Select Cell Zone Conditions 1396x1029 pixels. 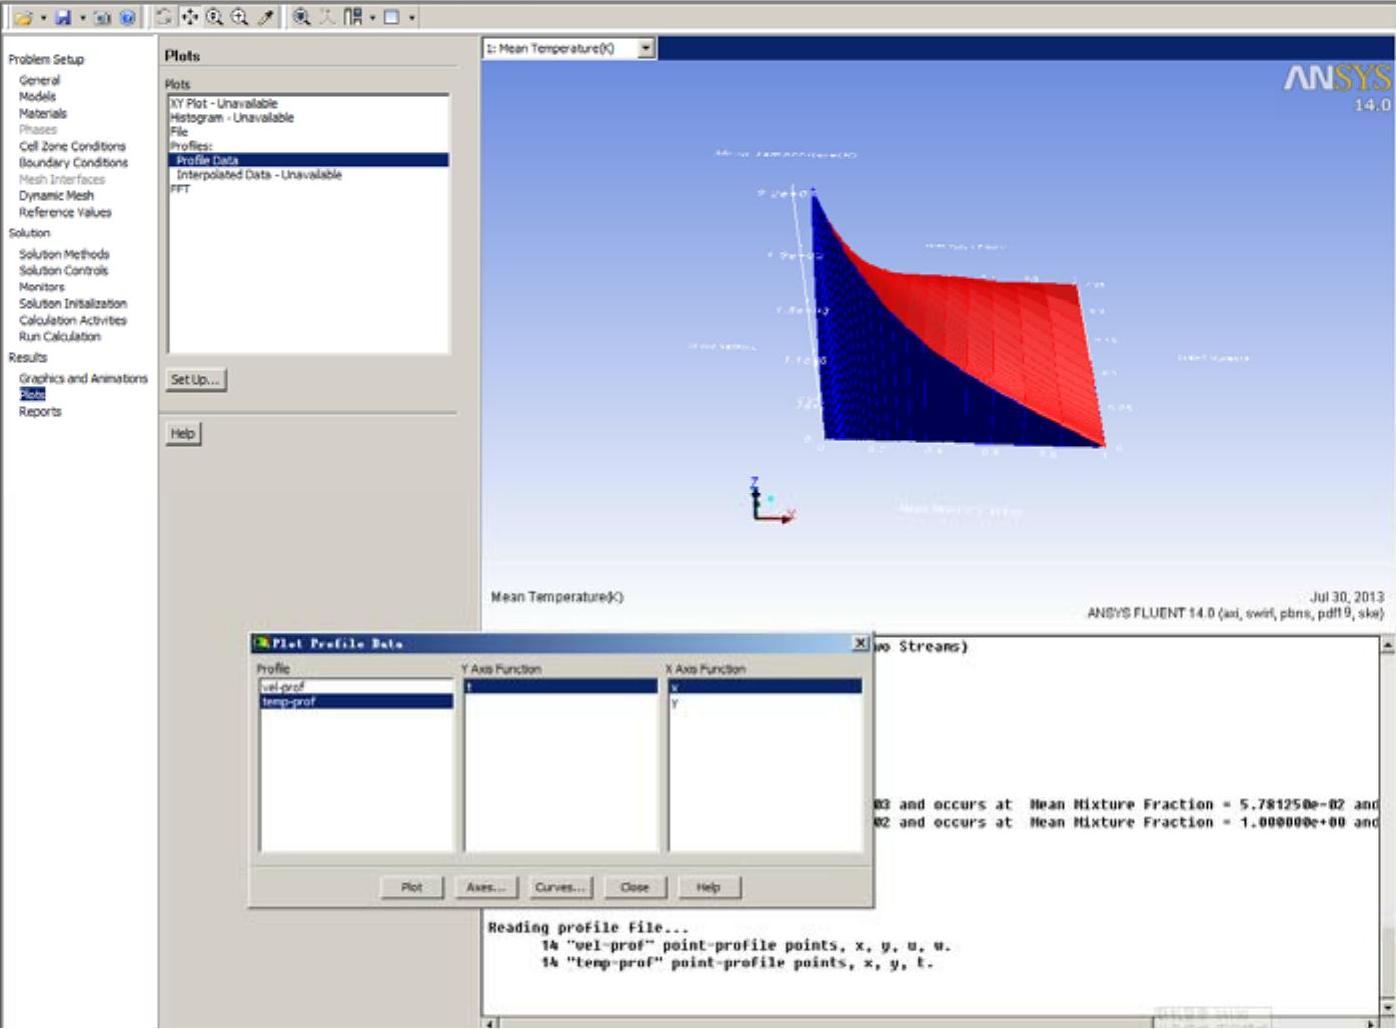point(72,146)
